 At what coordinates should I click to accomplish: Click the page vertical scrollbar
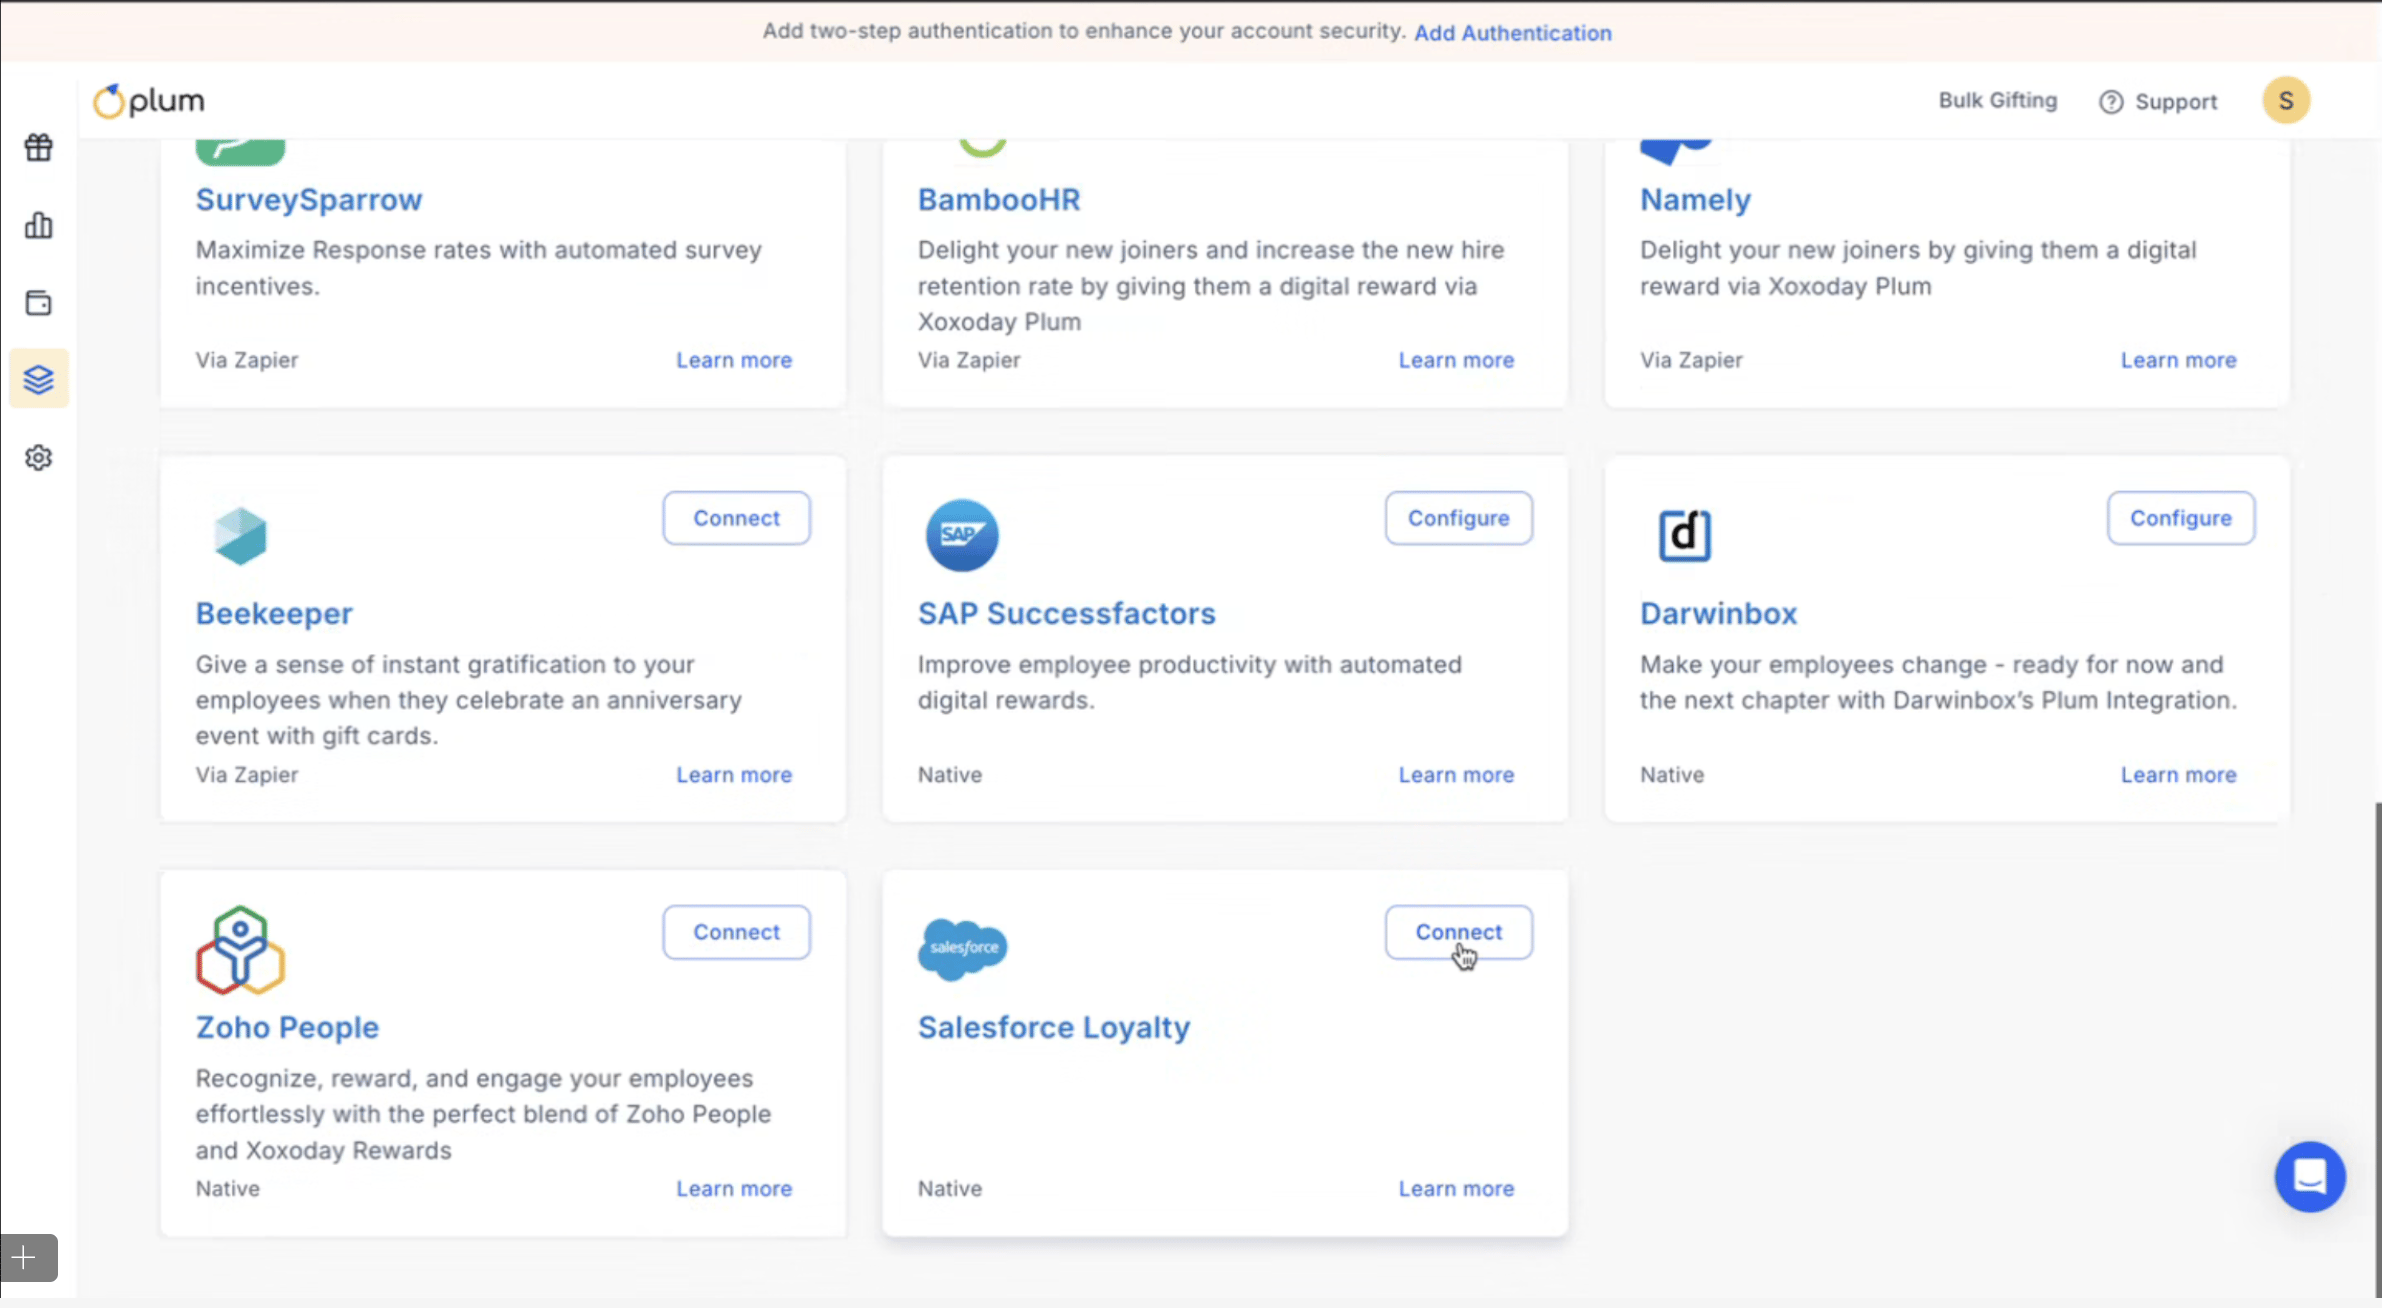click(x=2376, y=1050)
